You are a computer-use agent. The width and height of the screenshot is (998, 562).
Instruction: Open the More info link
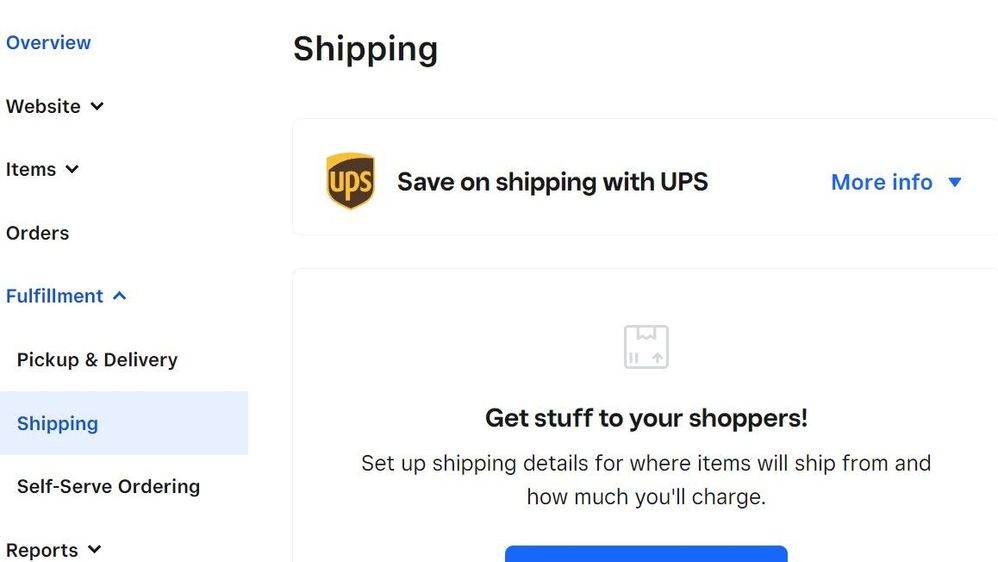(881, 182)
